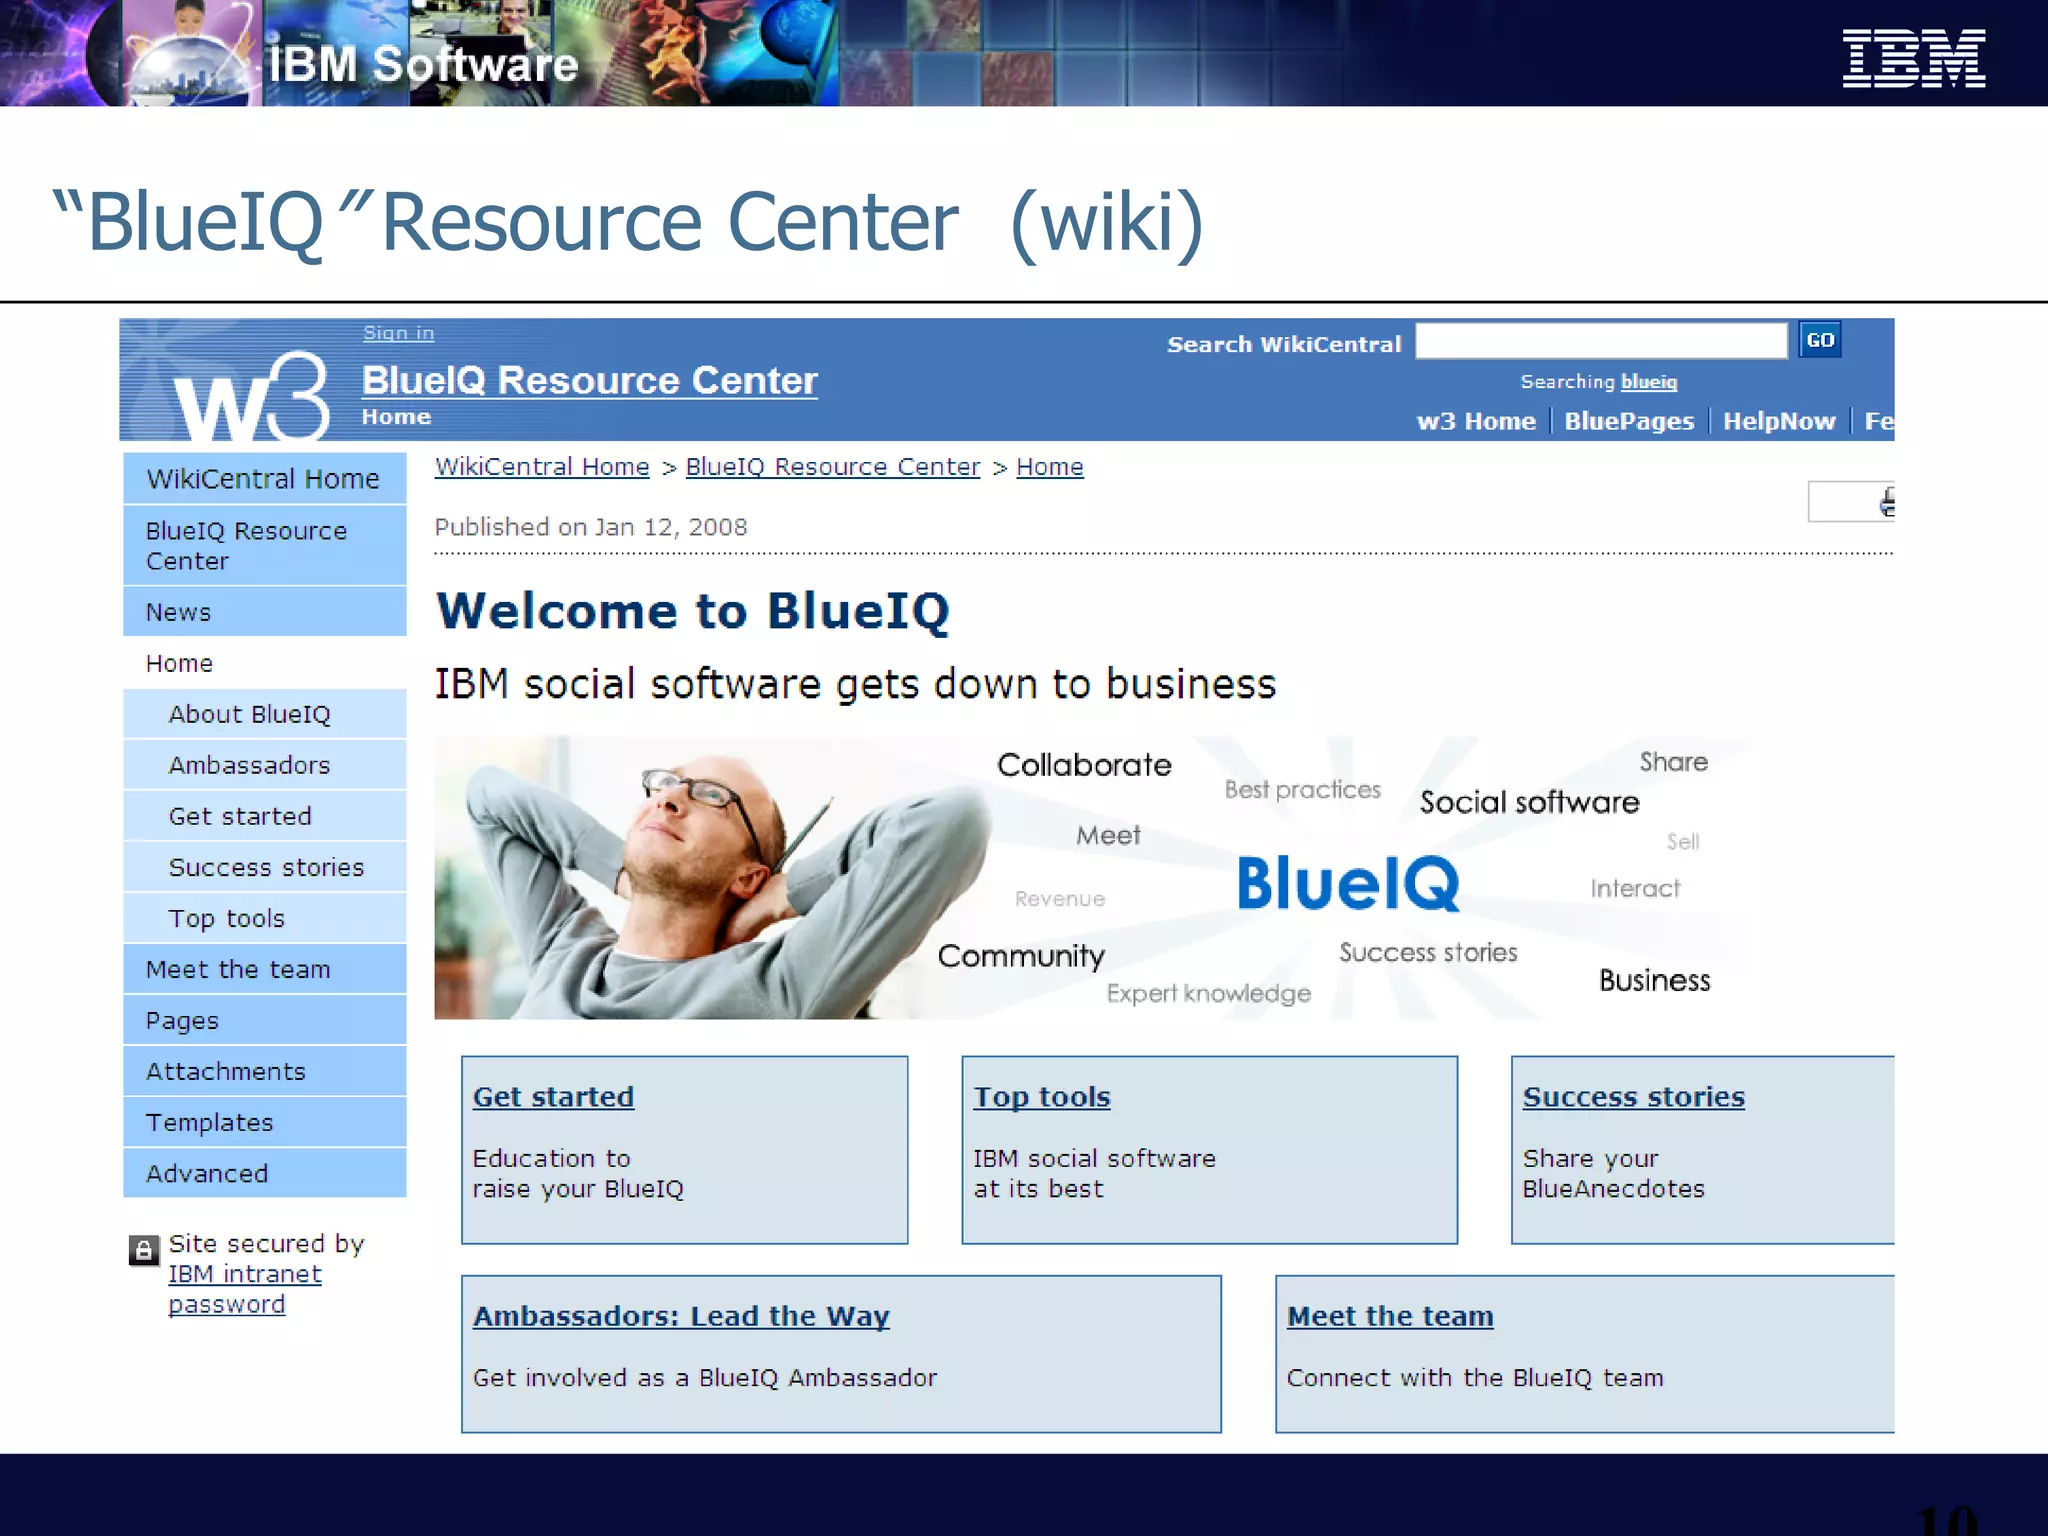Viewport: 2048px width, 1536px height.
Task: Click 'Education to raise your BlueIQ' text
Action: (x=578, y=1173)
